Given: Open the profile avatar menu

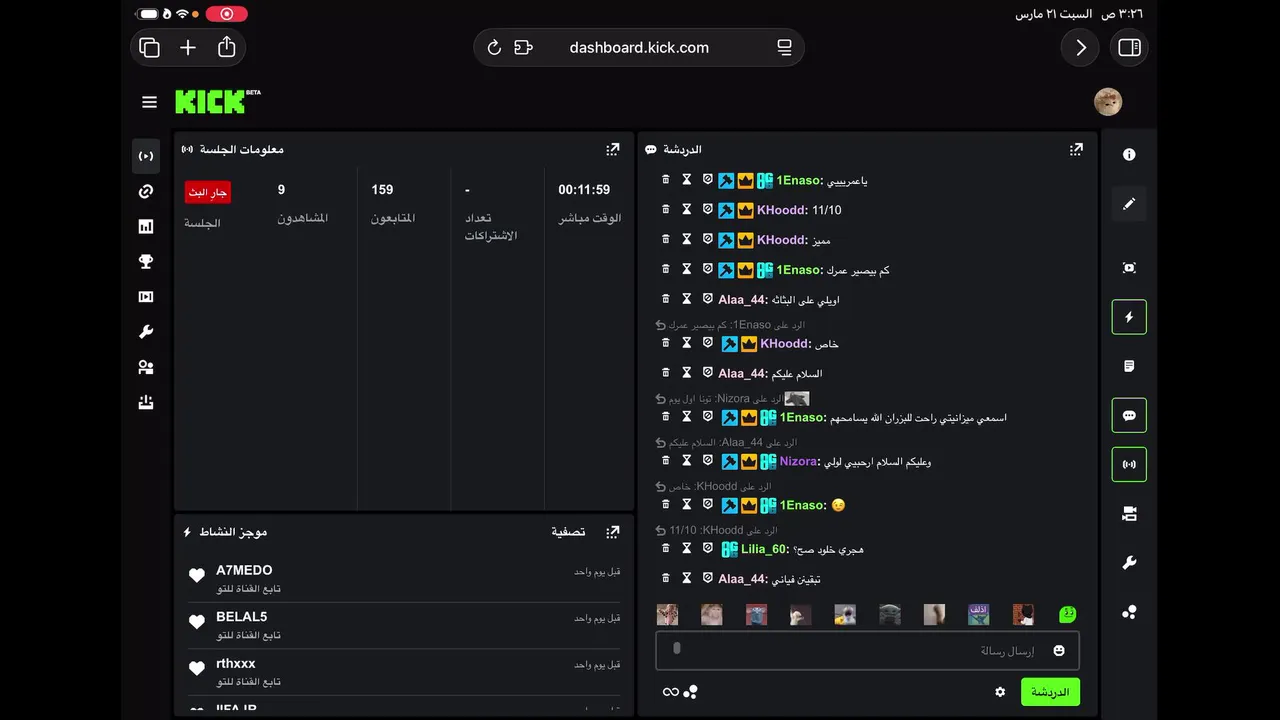Looking at the screenshot, I should [x=1108, y=101].
